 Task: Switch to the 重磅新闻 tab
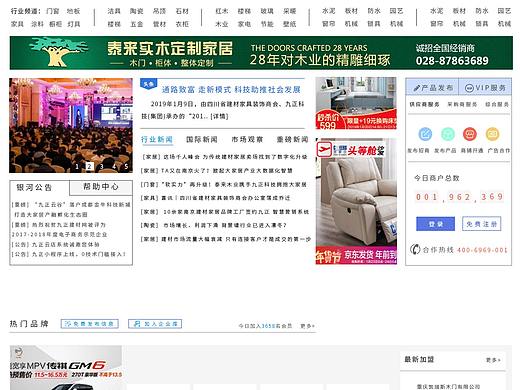(x=292, y=139)
